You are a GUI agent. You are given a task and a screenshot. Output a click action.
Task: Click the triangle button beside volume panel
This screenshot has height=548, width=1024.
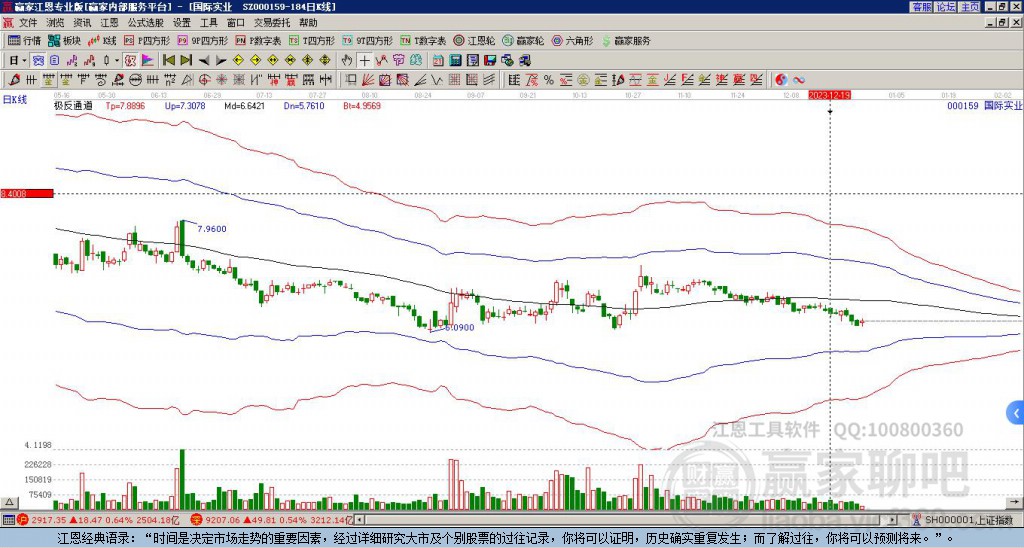click(9, 503)
